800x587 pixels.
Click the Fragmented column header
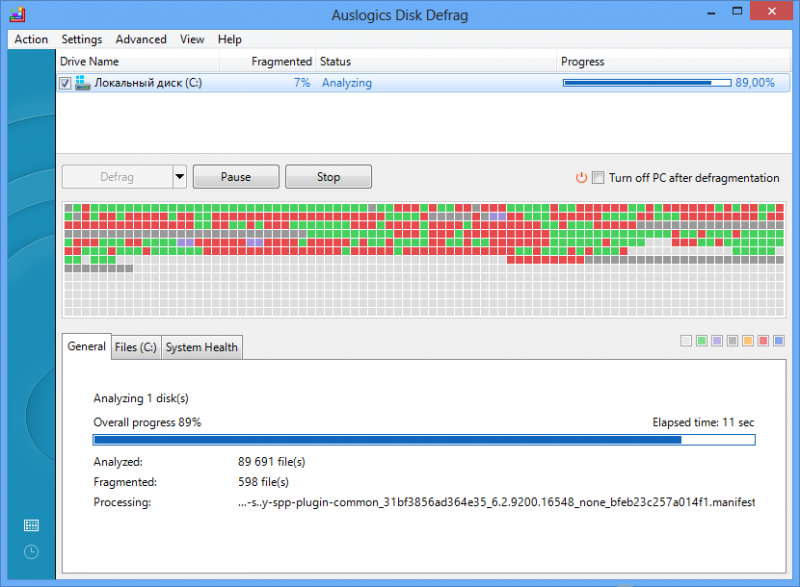(268, 61)
